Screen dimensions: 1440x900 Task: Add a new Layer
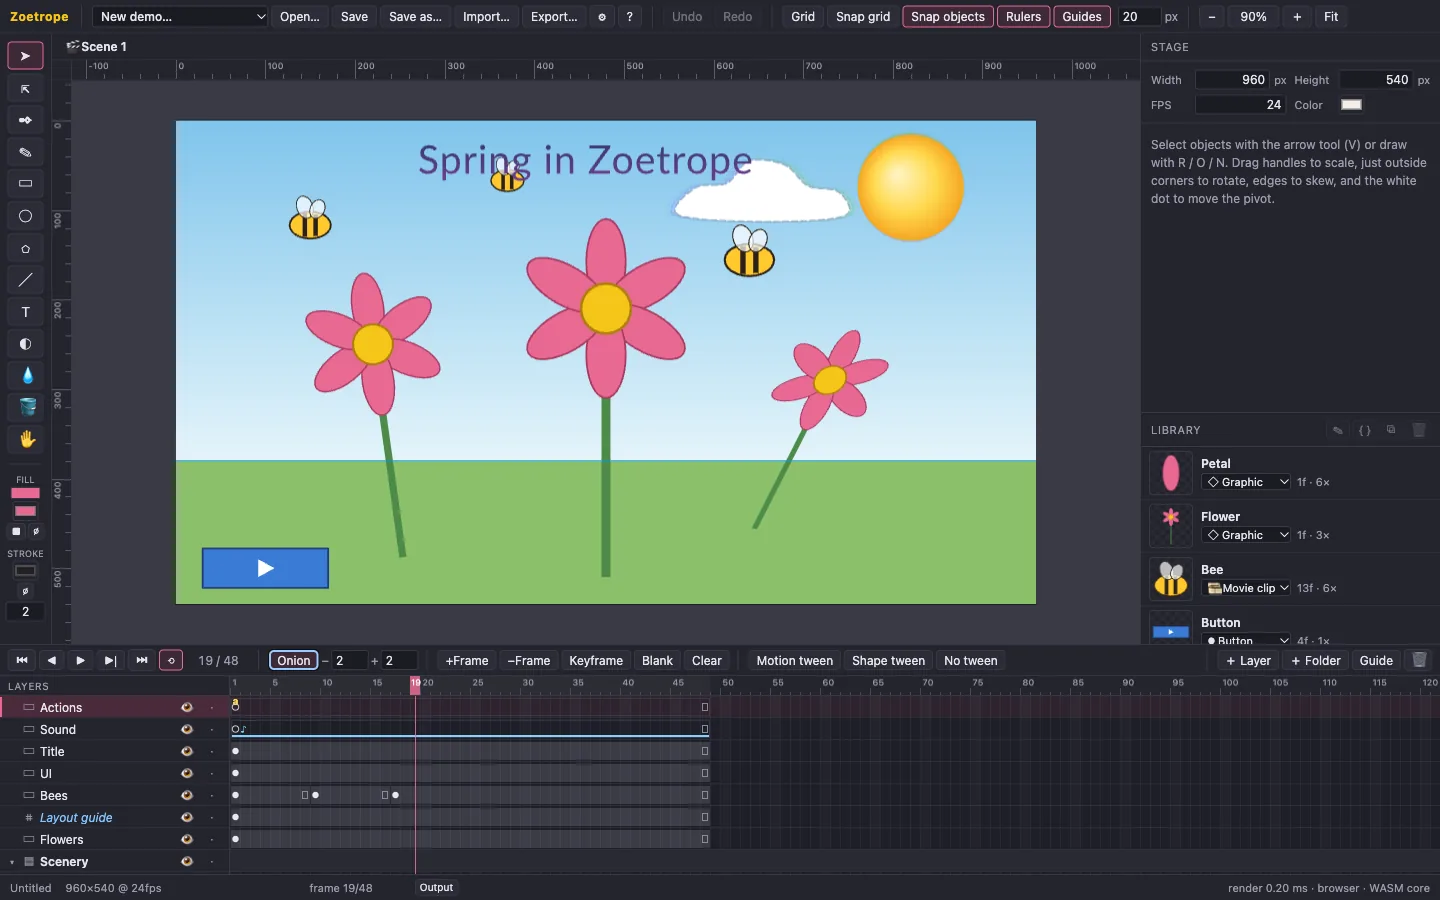[x=1249, y=661]
